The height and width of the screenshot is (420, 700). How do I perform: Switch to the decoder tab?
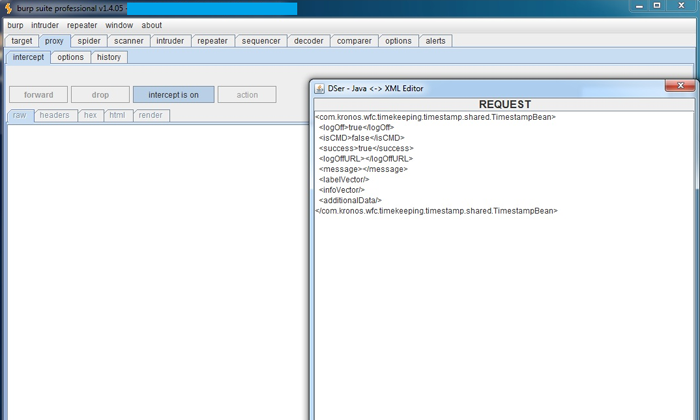(308, 41)
